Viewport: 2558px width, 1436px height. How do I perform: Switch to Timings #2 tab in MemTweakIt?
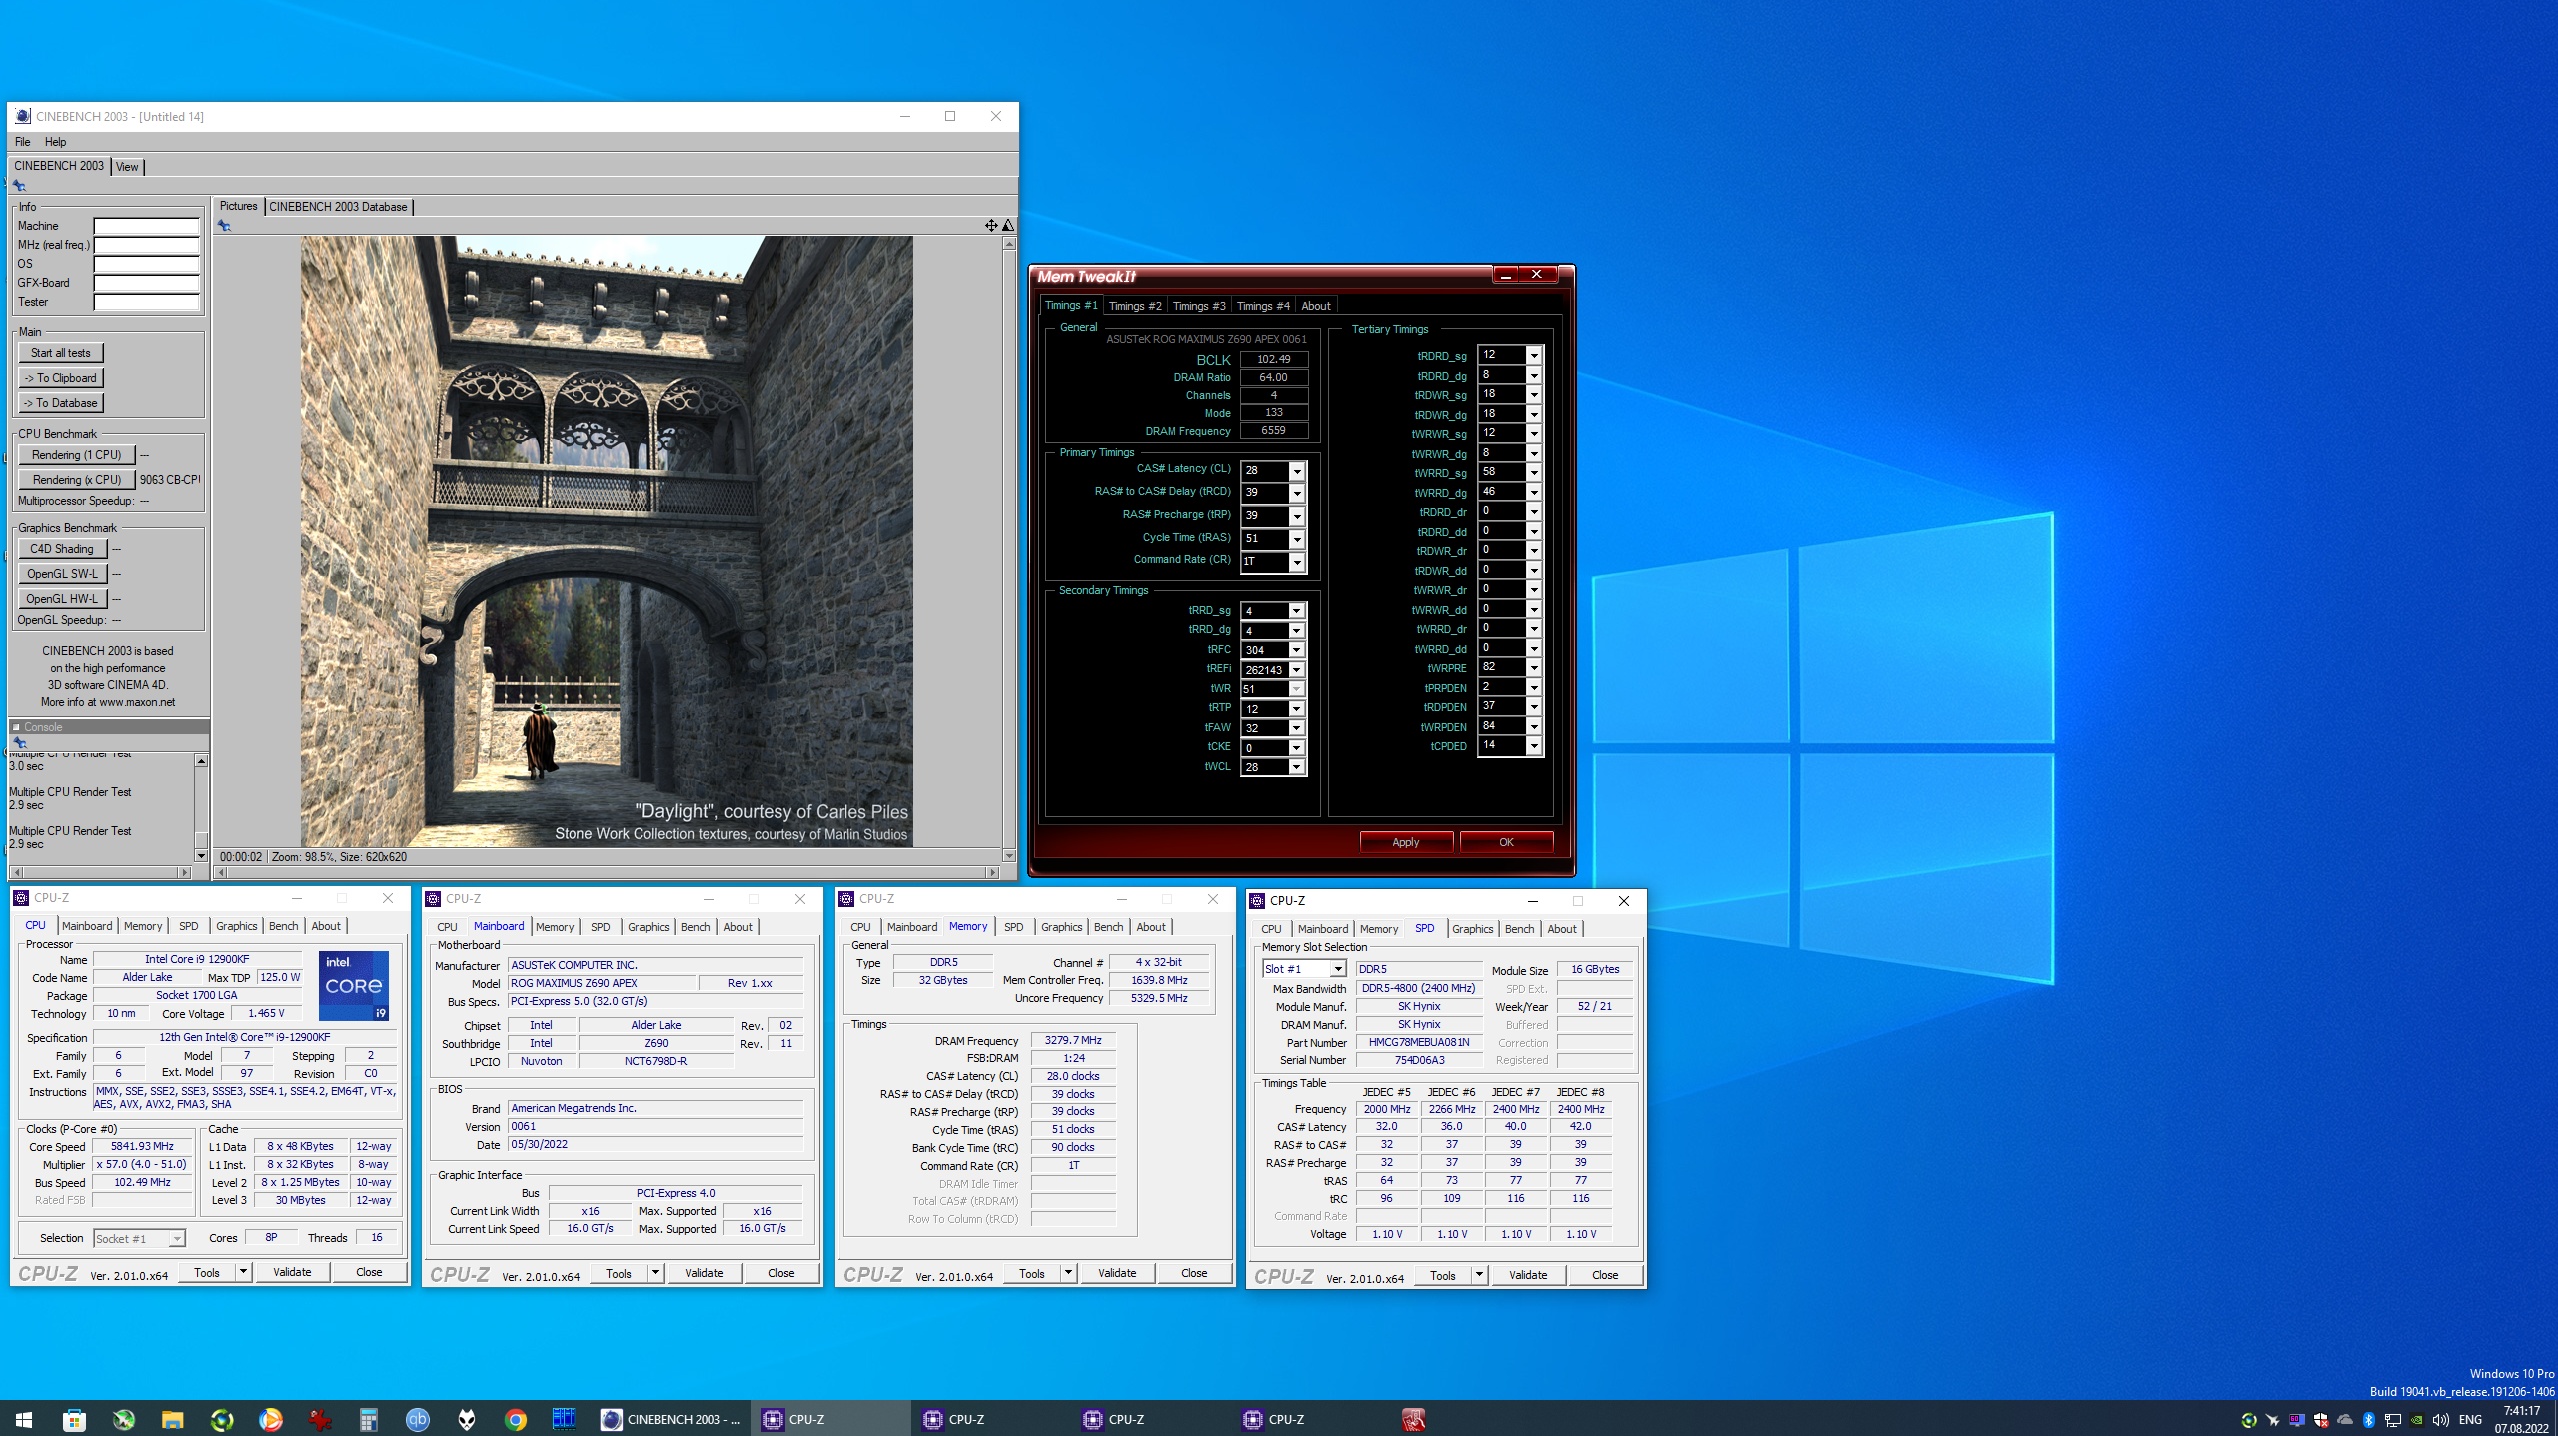(x=1135, y=306)
